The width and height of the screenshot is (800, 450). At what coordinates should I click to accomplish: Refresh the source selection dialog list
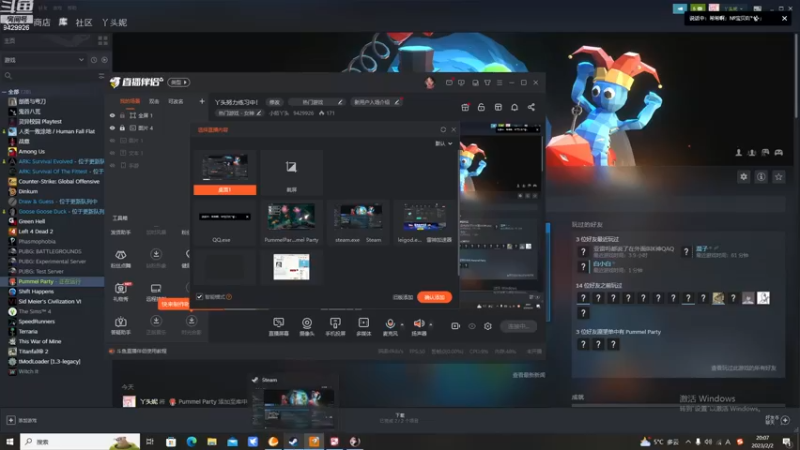pos(443,130)
